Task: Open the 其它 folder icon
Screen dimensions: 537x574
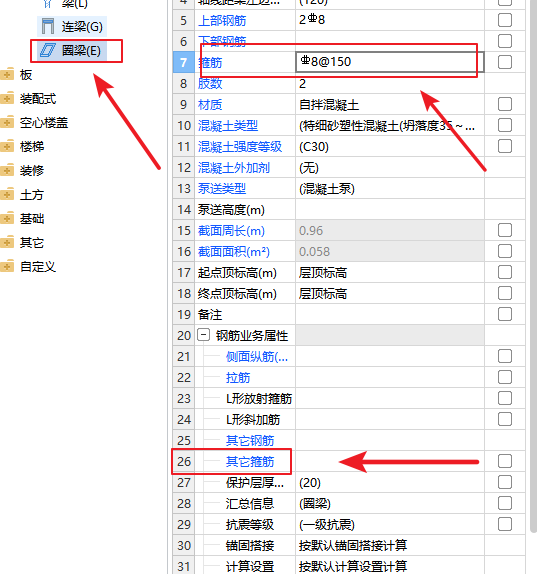Action: coord(7,242)
